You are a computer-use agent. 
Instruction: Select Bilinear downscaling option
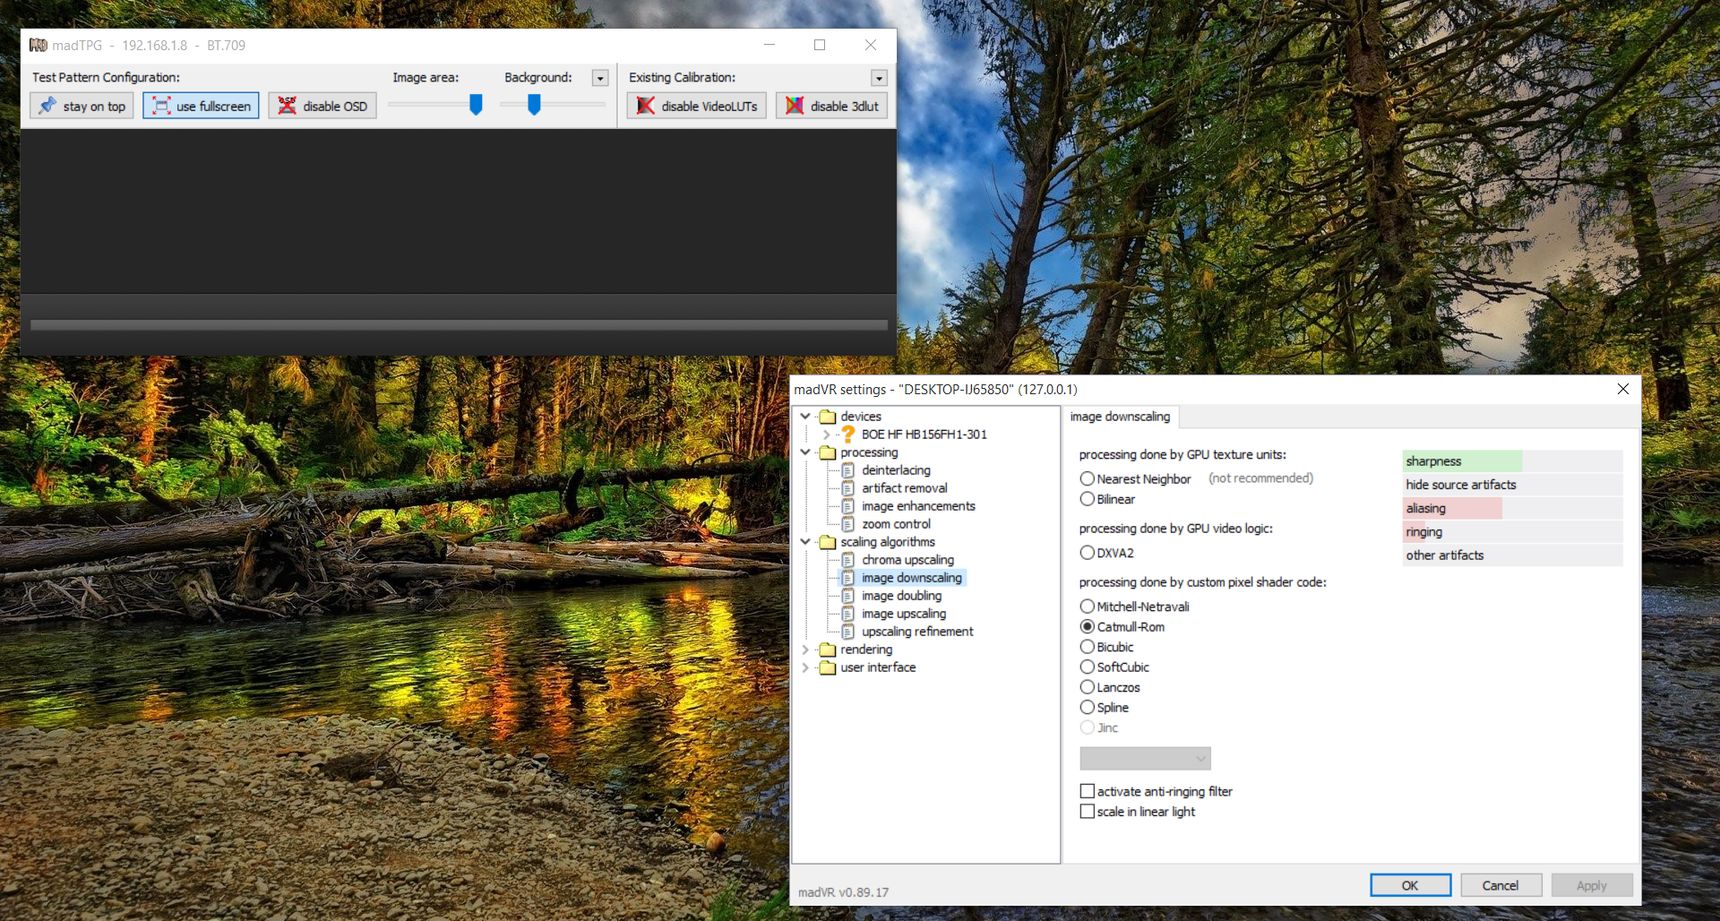click(x=1087, y=499)
